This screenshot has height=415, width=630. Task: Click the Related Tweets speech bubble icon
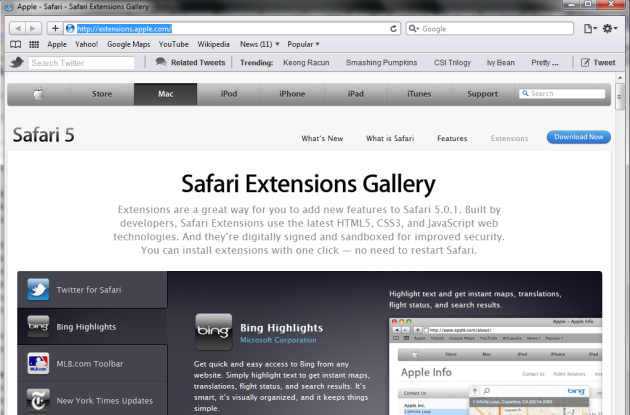[161, 62]
